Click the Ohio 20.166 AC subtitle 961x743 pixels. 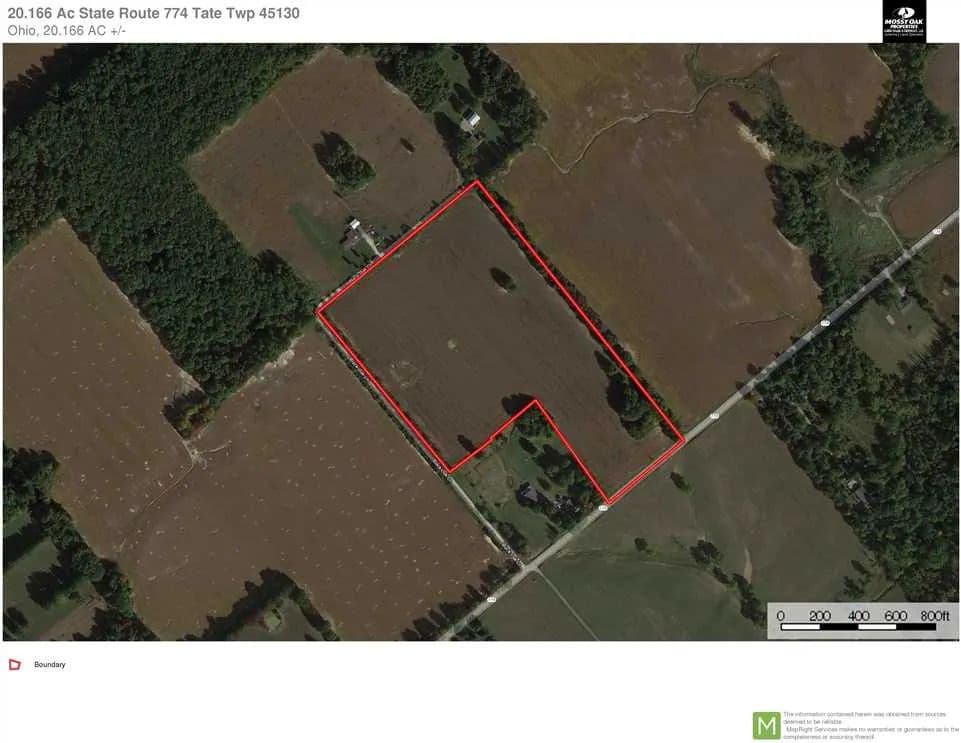click(66, 31)
